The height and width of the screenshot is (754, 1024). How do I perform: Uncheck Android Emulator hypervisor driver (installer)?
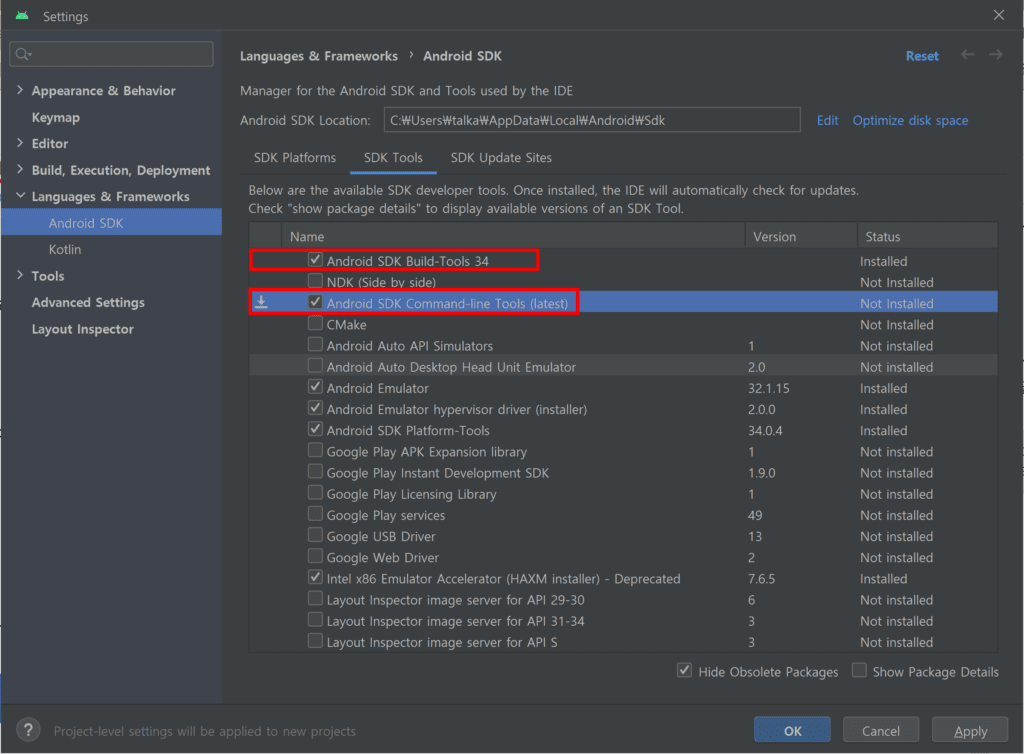[315, 408]
